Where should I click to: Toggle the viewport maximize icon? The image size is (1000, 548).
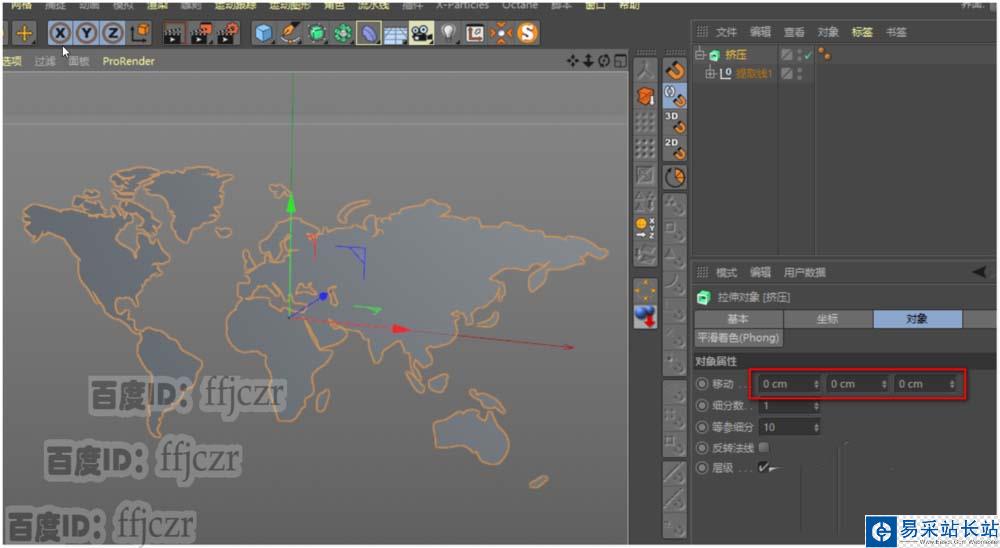pos(620,61)
